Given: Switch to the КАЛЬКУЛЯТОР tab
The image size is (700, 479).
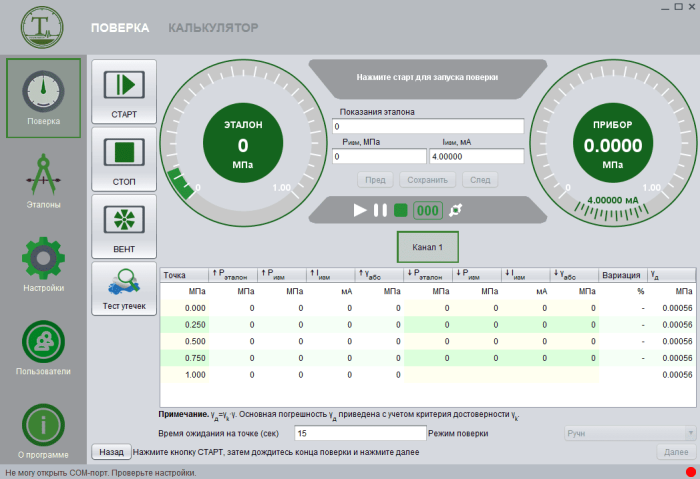Looking at the screenshot, I should coord(213,28).
